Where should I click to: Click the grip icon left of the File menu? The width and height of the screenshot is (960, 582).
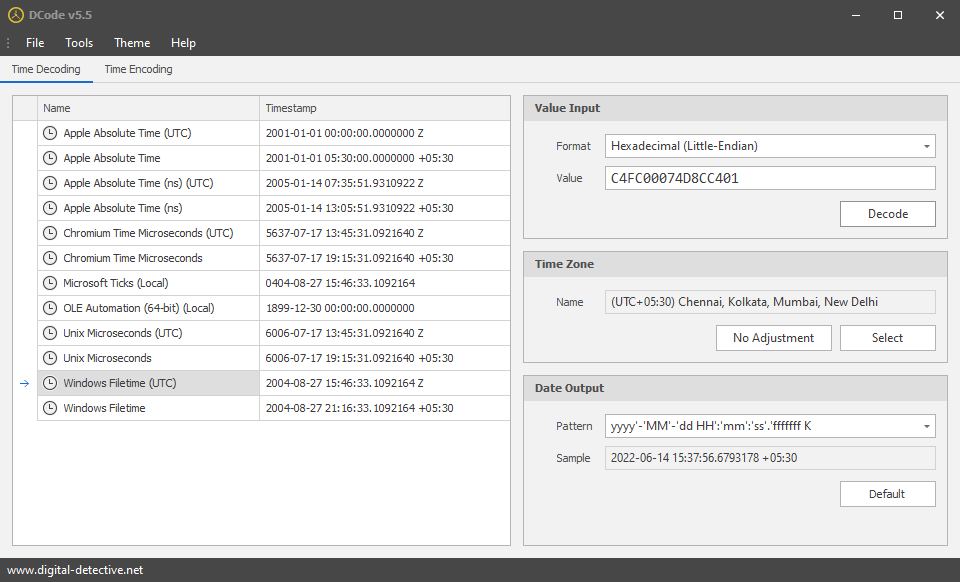click(x=8, y=42)
